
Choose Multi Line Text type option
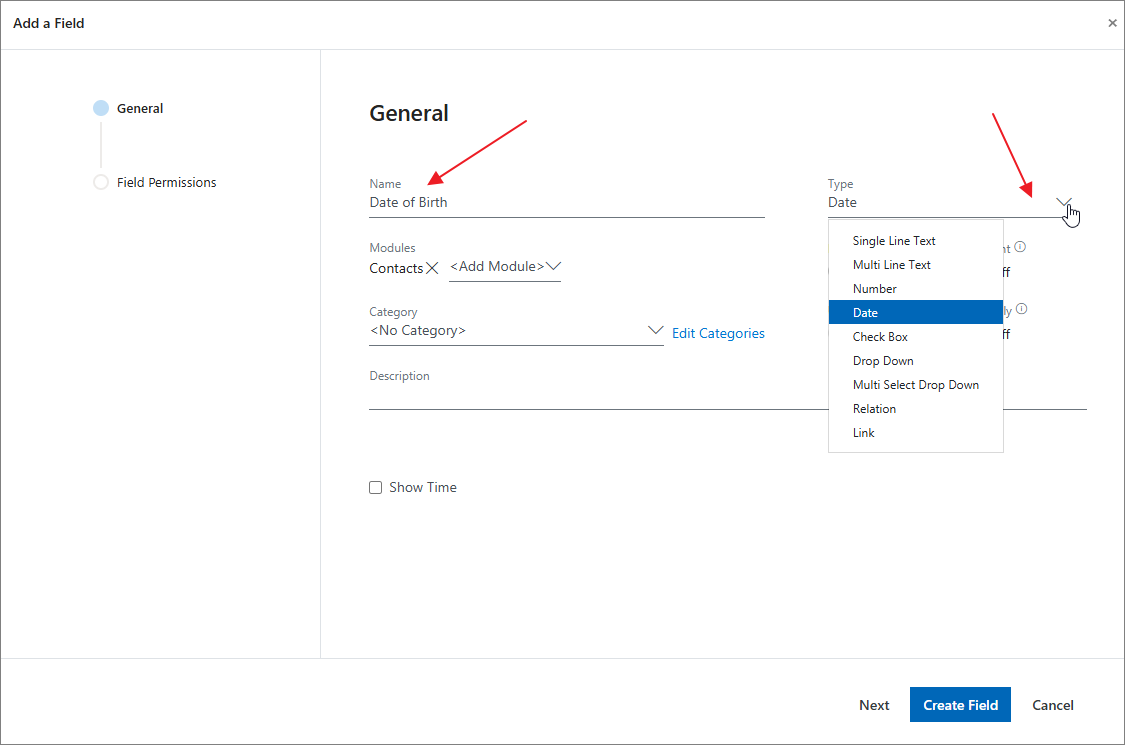pos(891,265)
